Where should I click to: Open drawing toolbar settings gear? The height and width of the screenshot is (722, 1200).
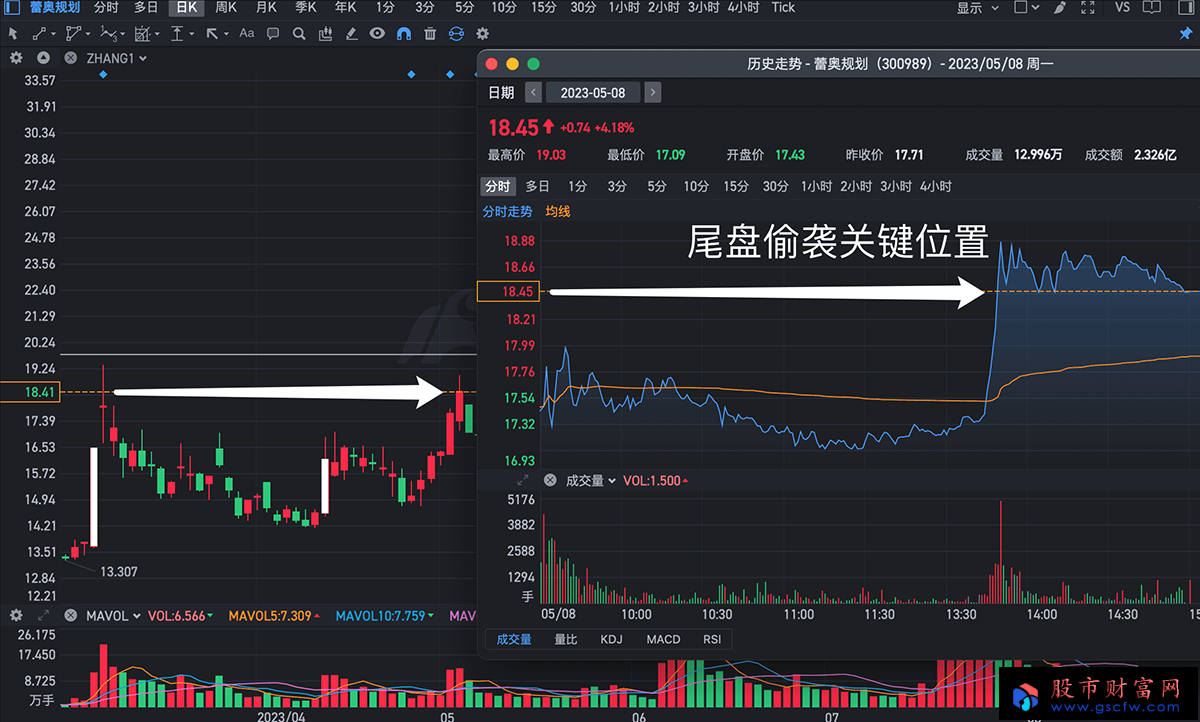[x=482, y=33]
